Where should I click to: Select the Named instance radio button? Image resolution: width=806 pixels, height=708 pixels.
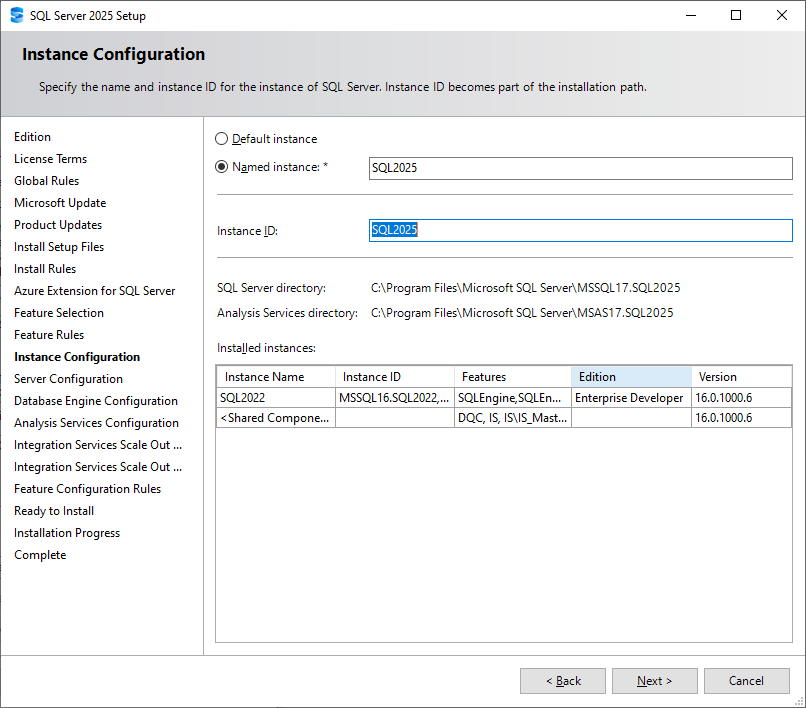[x=221, y=167]
